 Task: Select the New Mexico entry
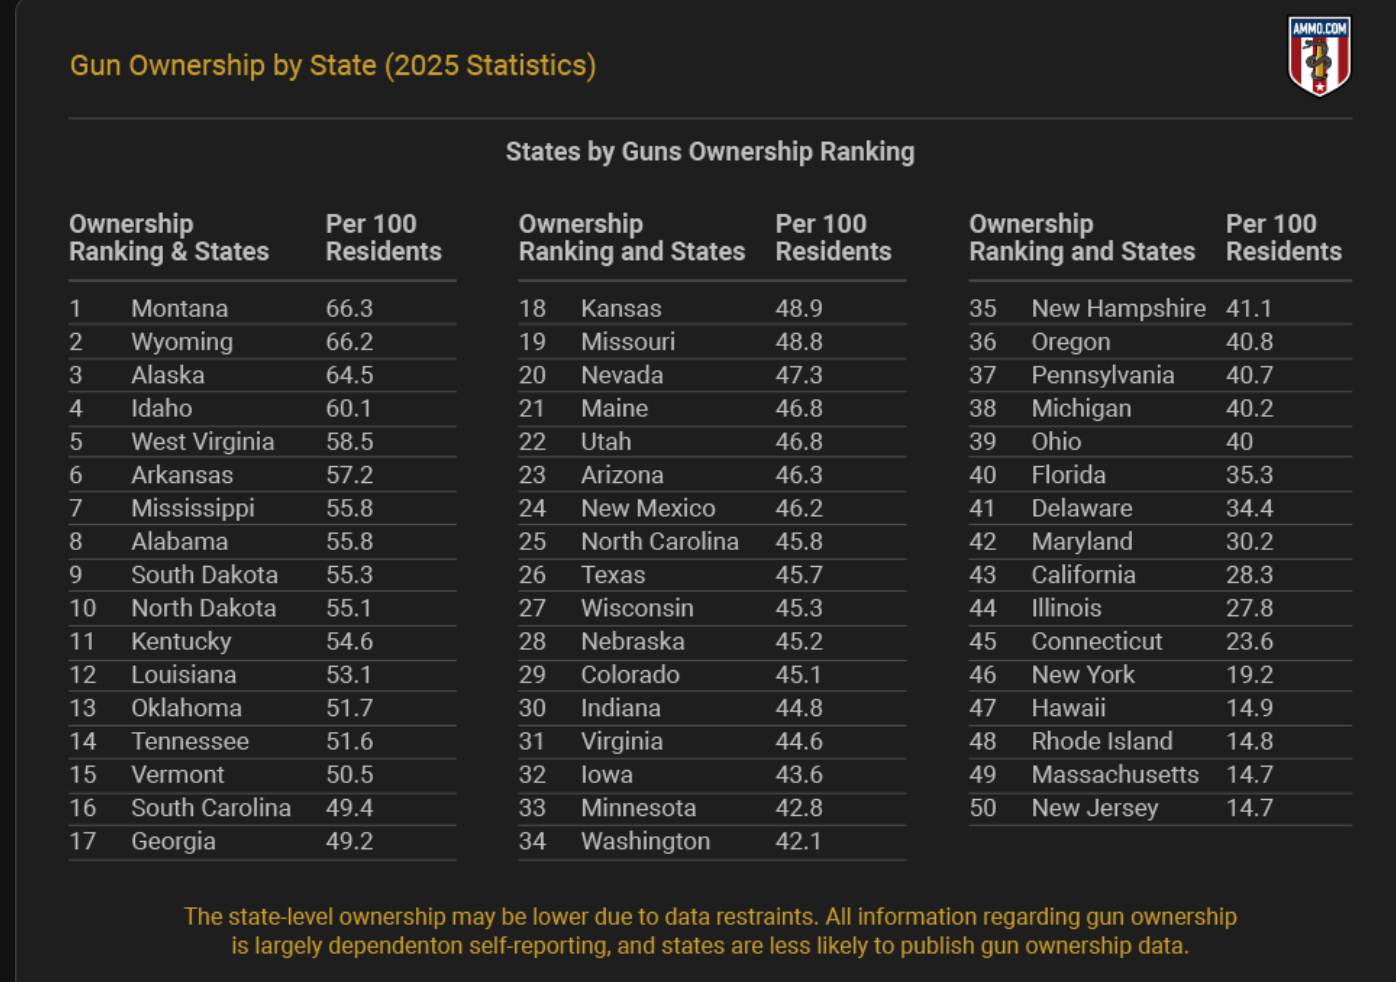648,509
